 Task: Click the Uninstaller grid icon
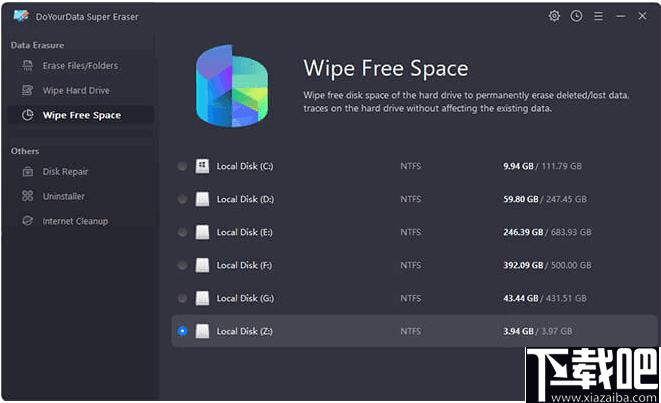[27, 196]
